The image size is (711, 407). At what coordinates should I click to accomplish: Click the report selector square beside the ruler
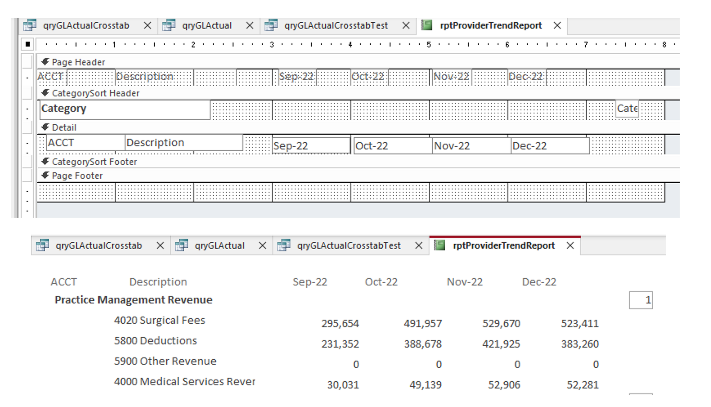[26, 44]
